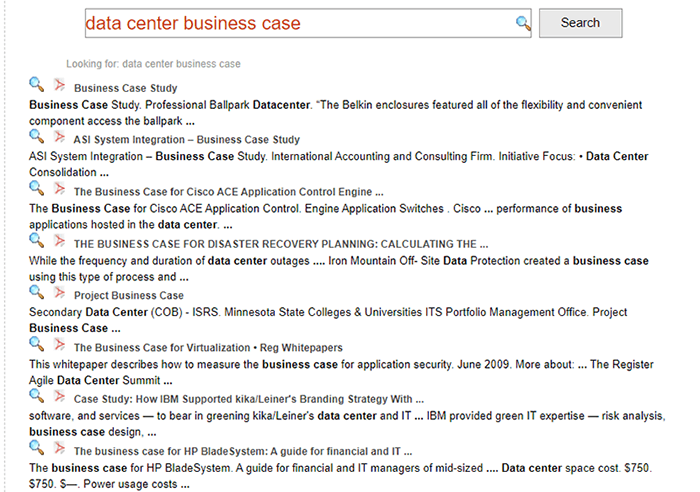
Task: Click magnifier icon beside Project Business Case
Action: [37, 292]
